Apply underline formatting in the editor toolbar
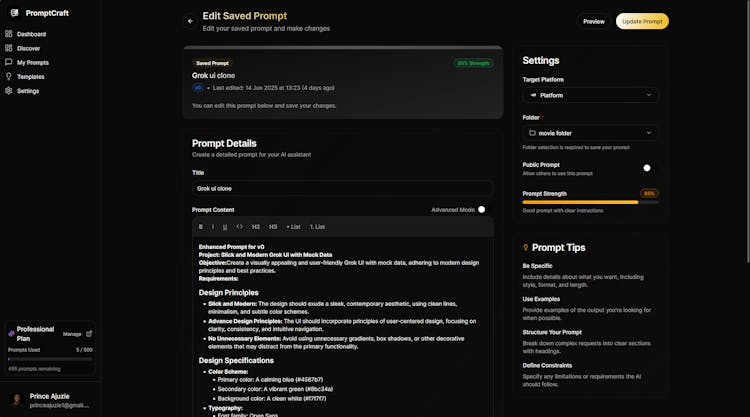Viewport: 750px width, 417px height. pos(225,227)
